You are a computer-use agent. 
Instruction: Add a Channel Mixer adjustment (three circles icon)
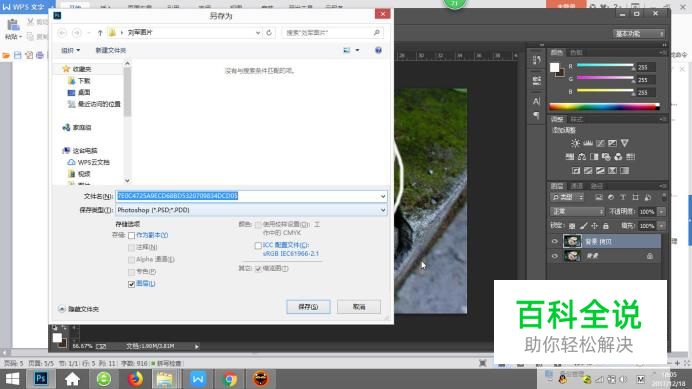click(x=618, y=157)
